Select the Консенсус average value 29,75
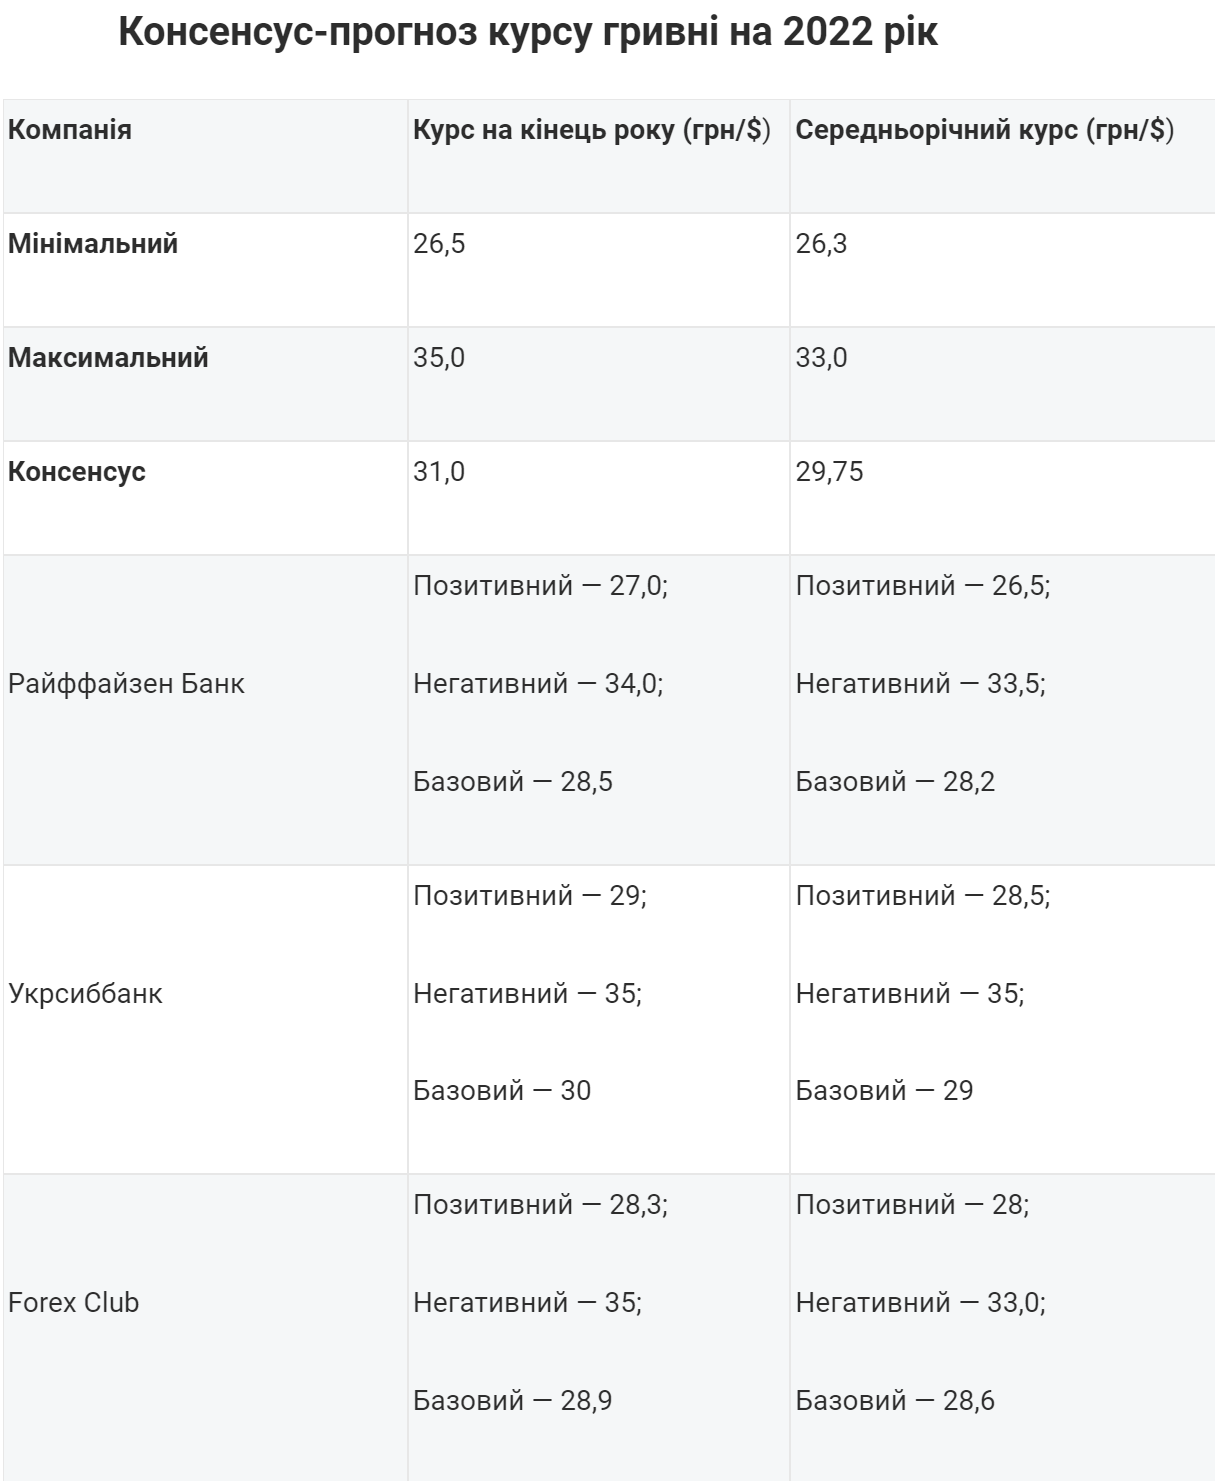The width and height of the screenshot is (1215, 1481). point(829,472)
